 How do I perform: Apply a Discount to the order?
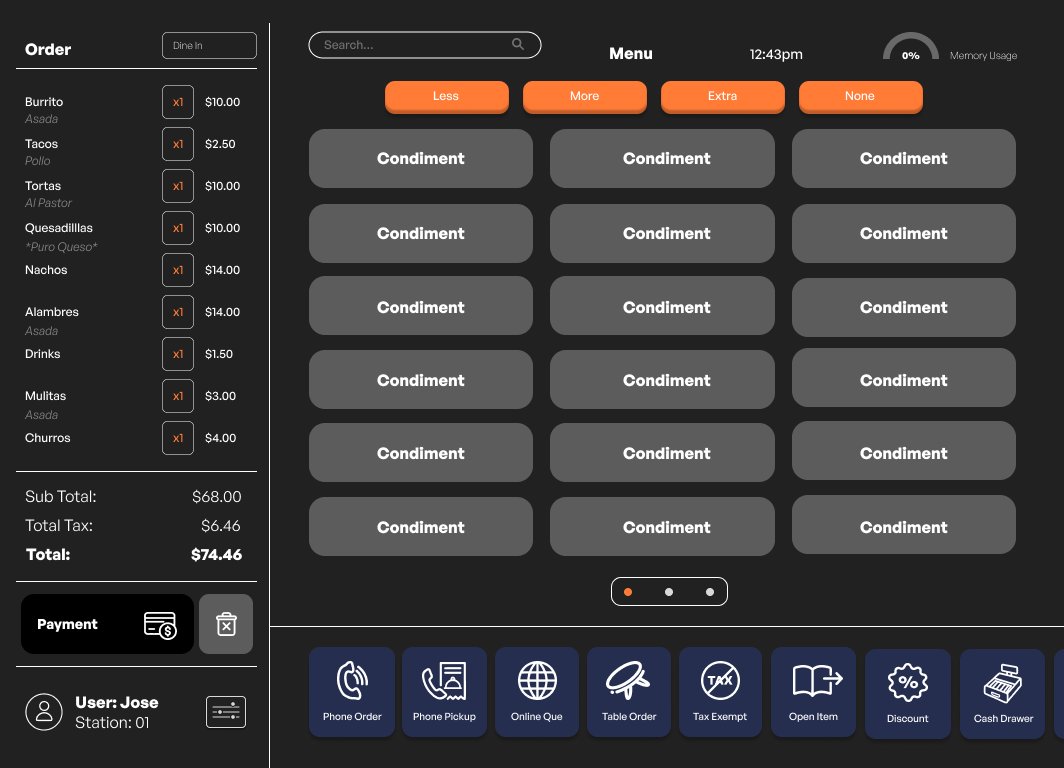pyautogui.click(x=907, y=694)
